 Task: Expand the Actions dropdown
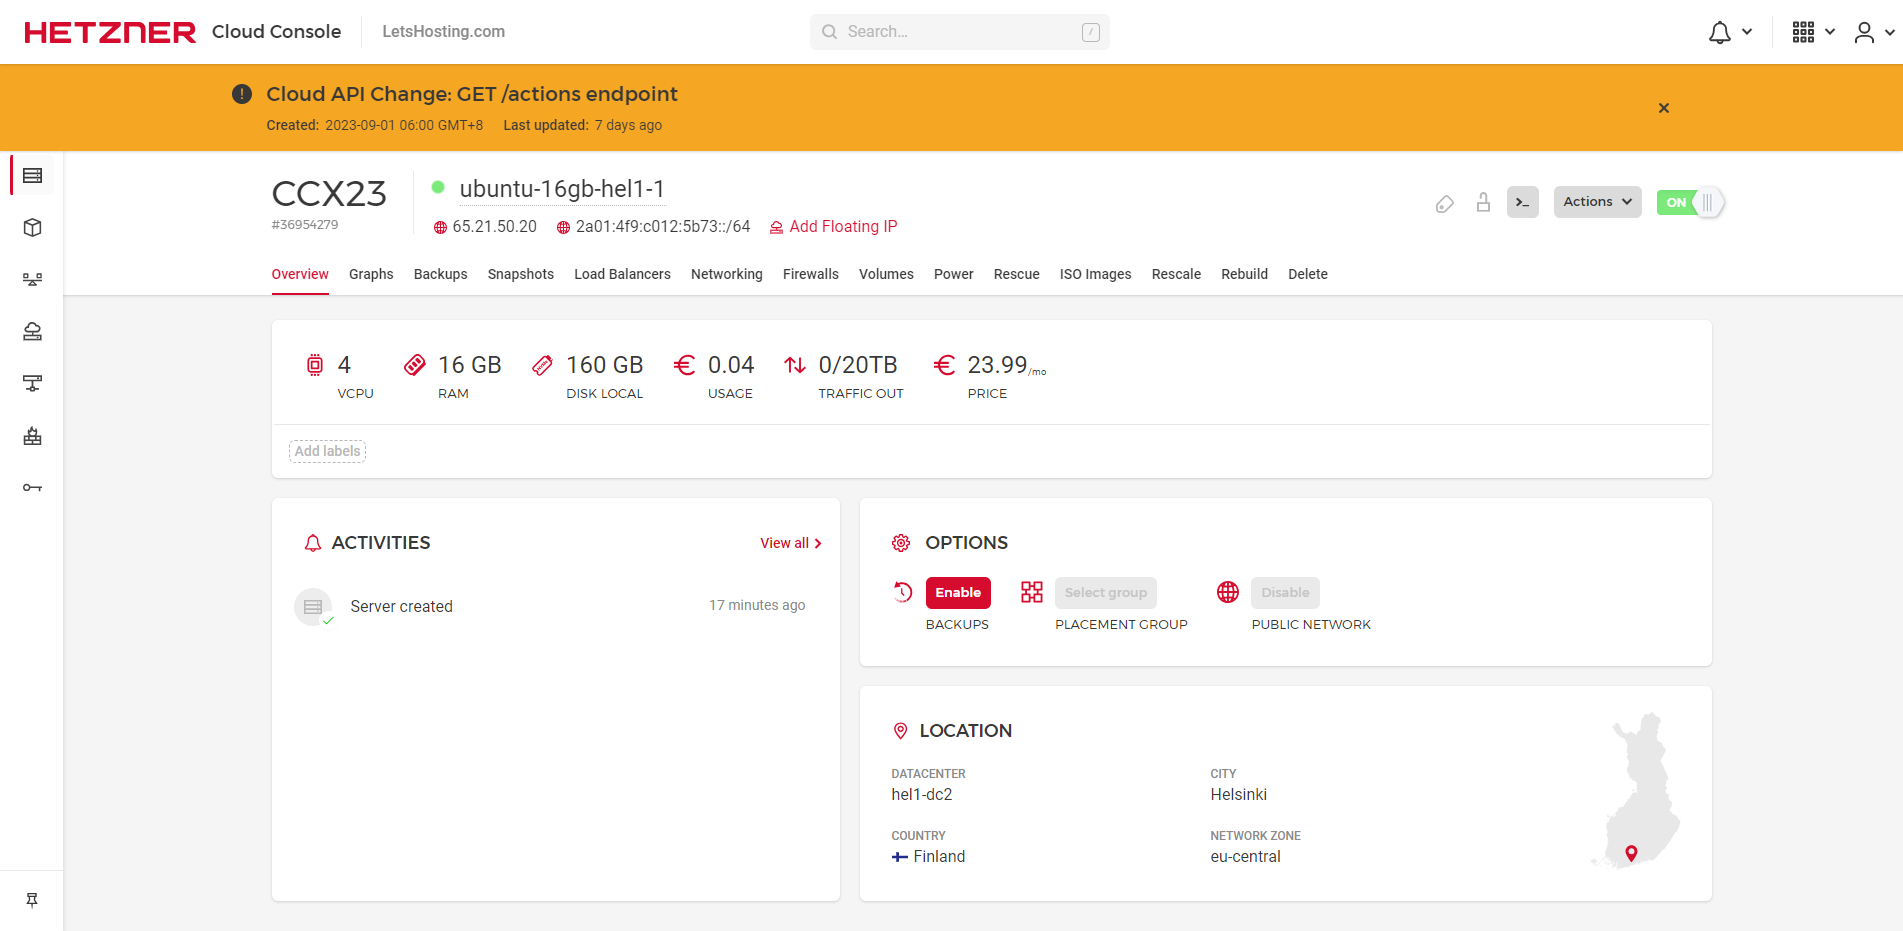tap(1597, 202)
